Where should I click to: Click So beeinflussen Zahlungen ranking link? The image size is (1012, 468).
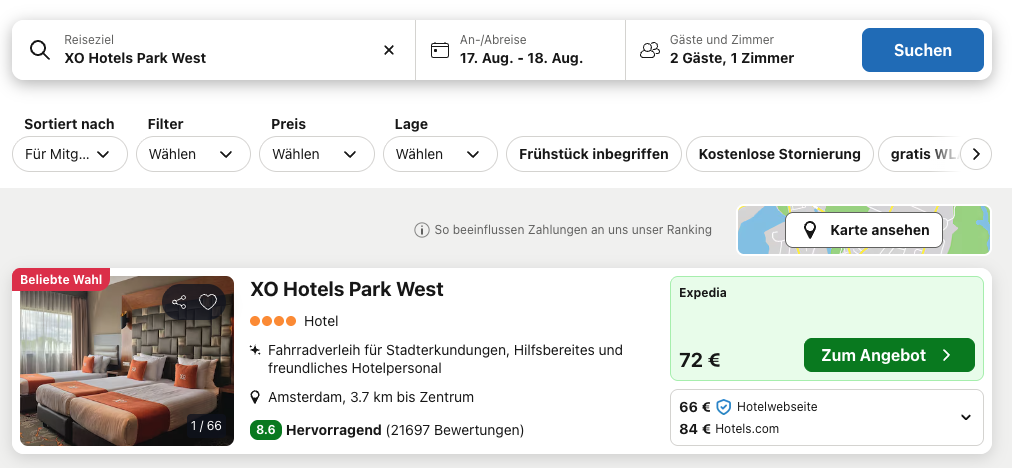(573, 230)
